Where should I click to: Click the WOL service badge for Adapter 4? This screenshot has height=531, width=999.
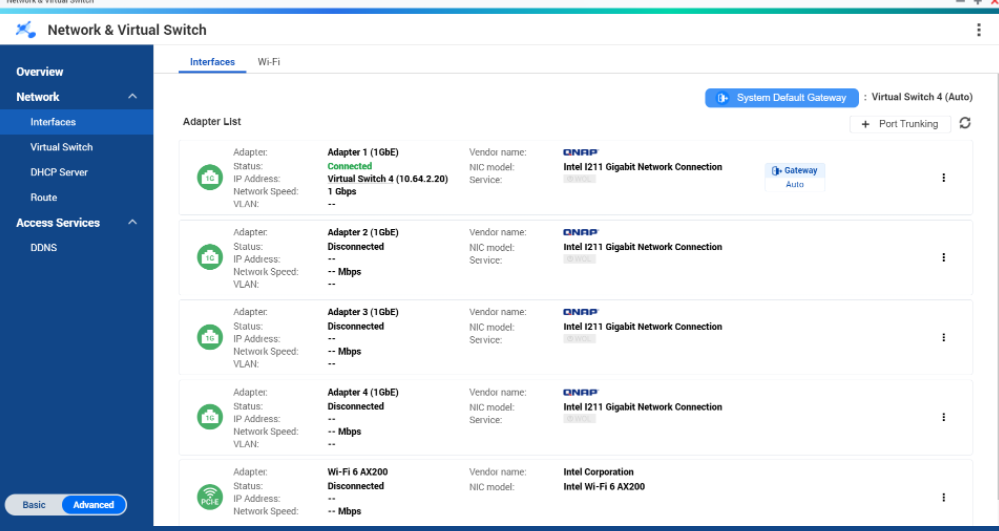pos(579,419)
